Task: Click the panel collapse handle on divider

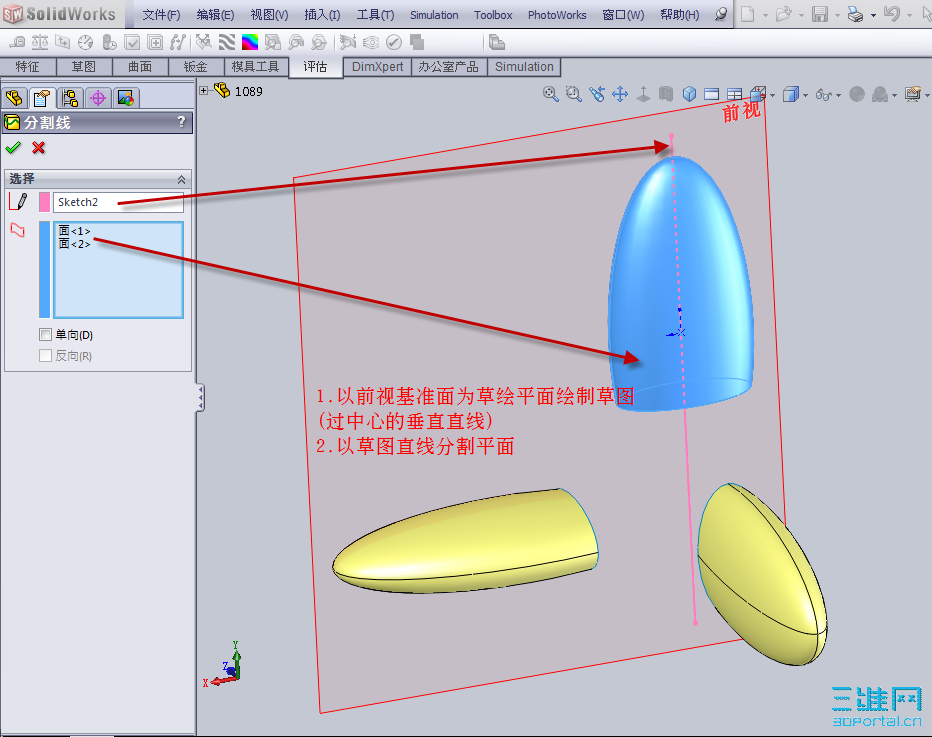Action: 201,397
